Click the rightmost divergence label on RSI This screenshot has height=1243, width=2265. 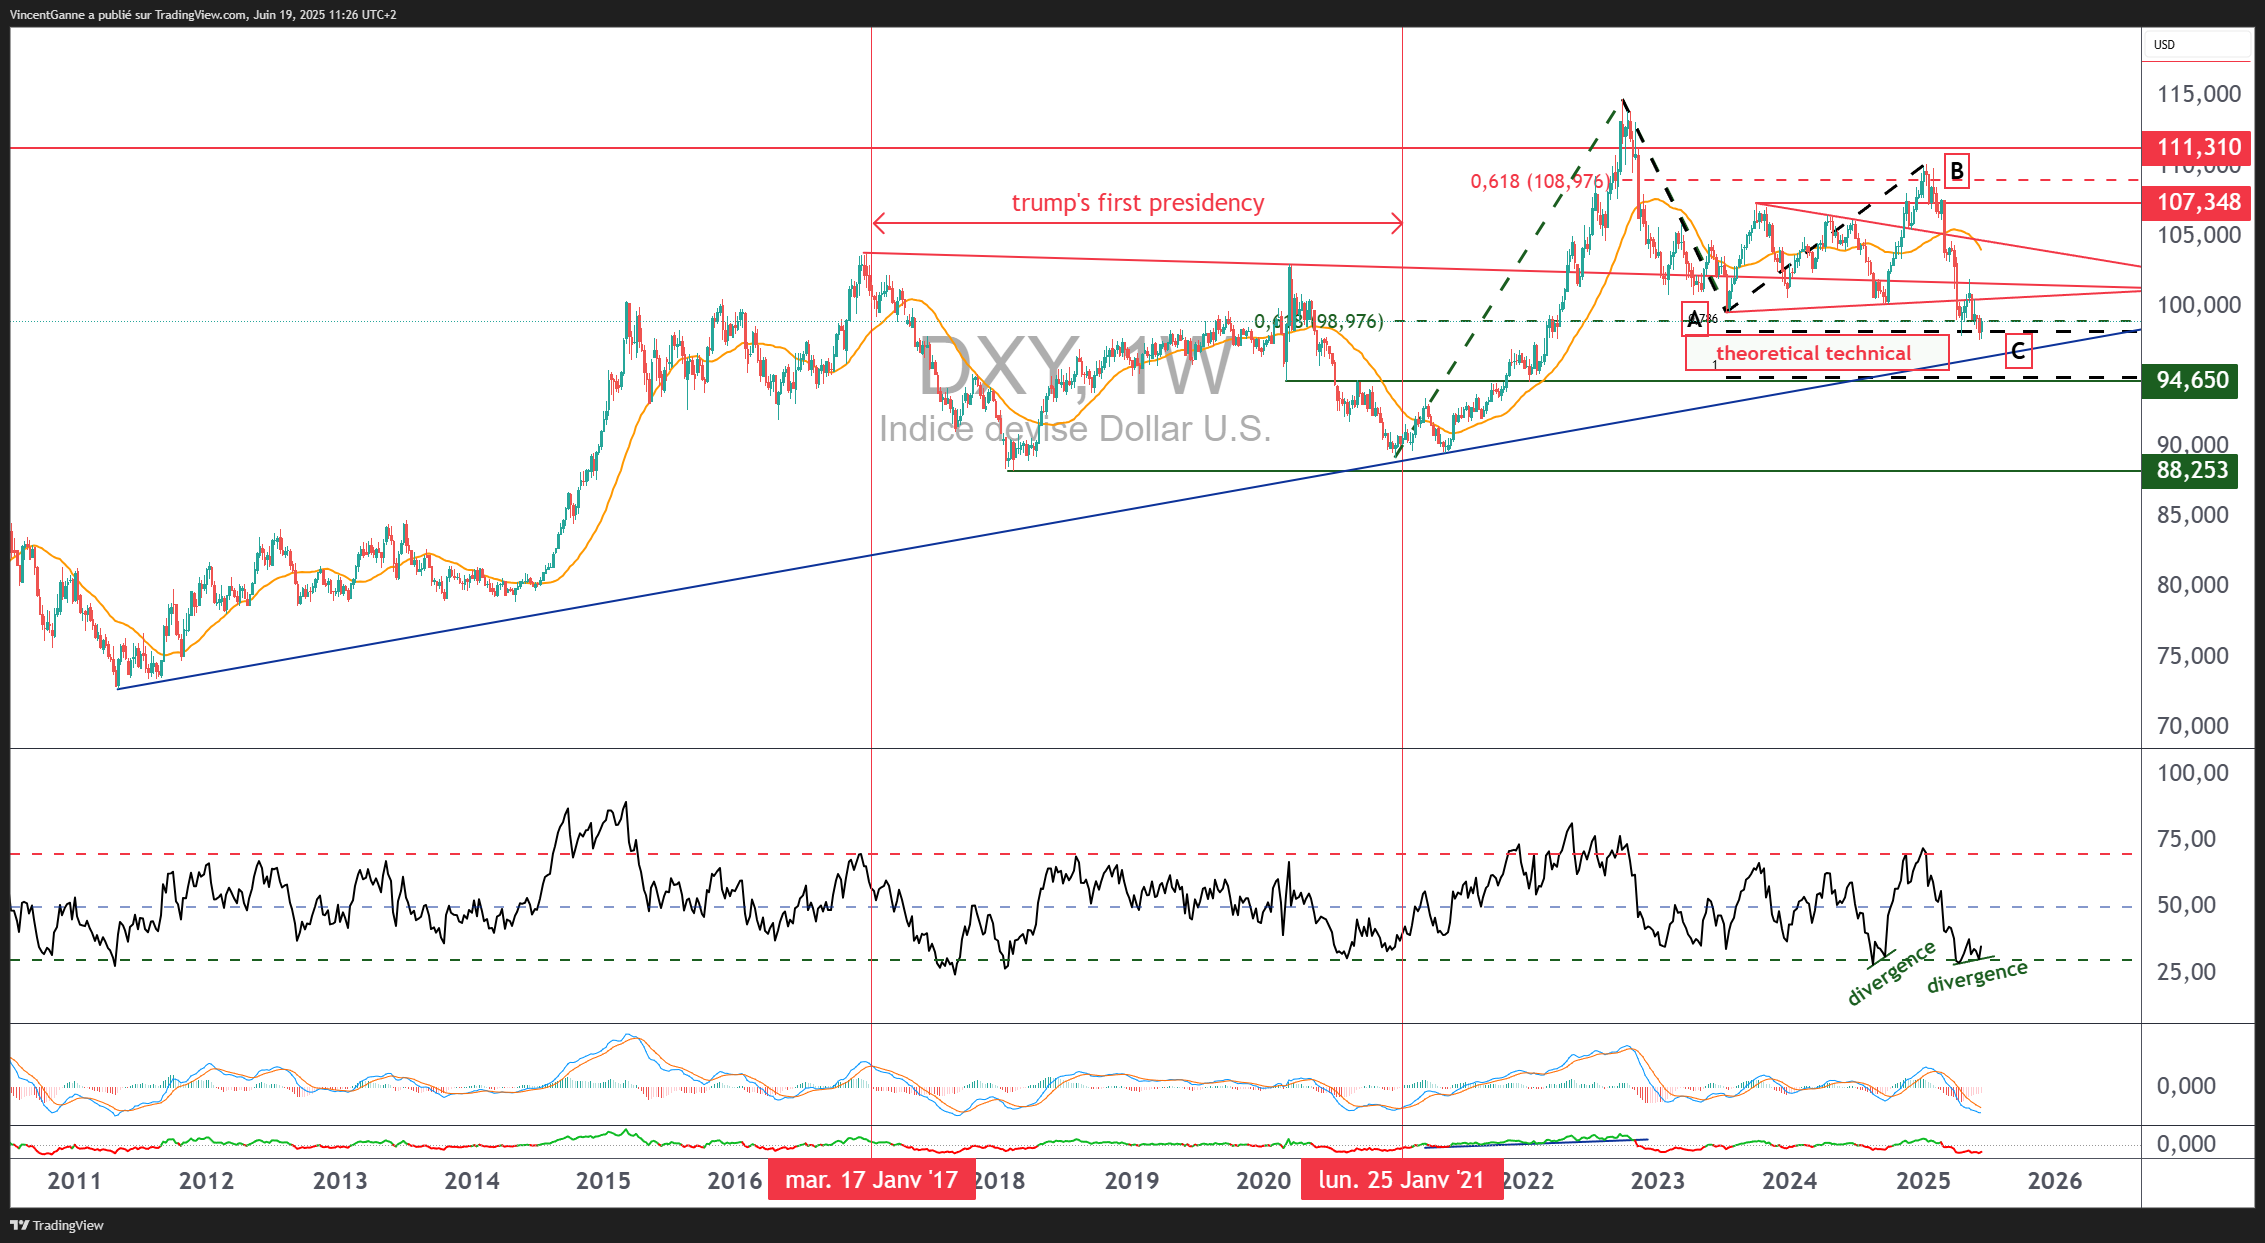tap(1977, 977)
